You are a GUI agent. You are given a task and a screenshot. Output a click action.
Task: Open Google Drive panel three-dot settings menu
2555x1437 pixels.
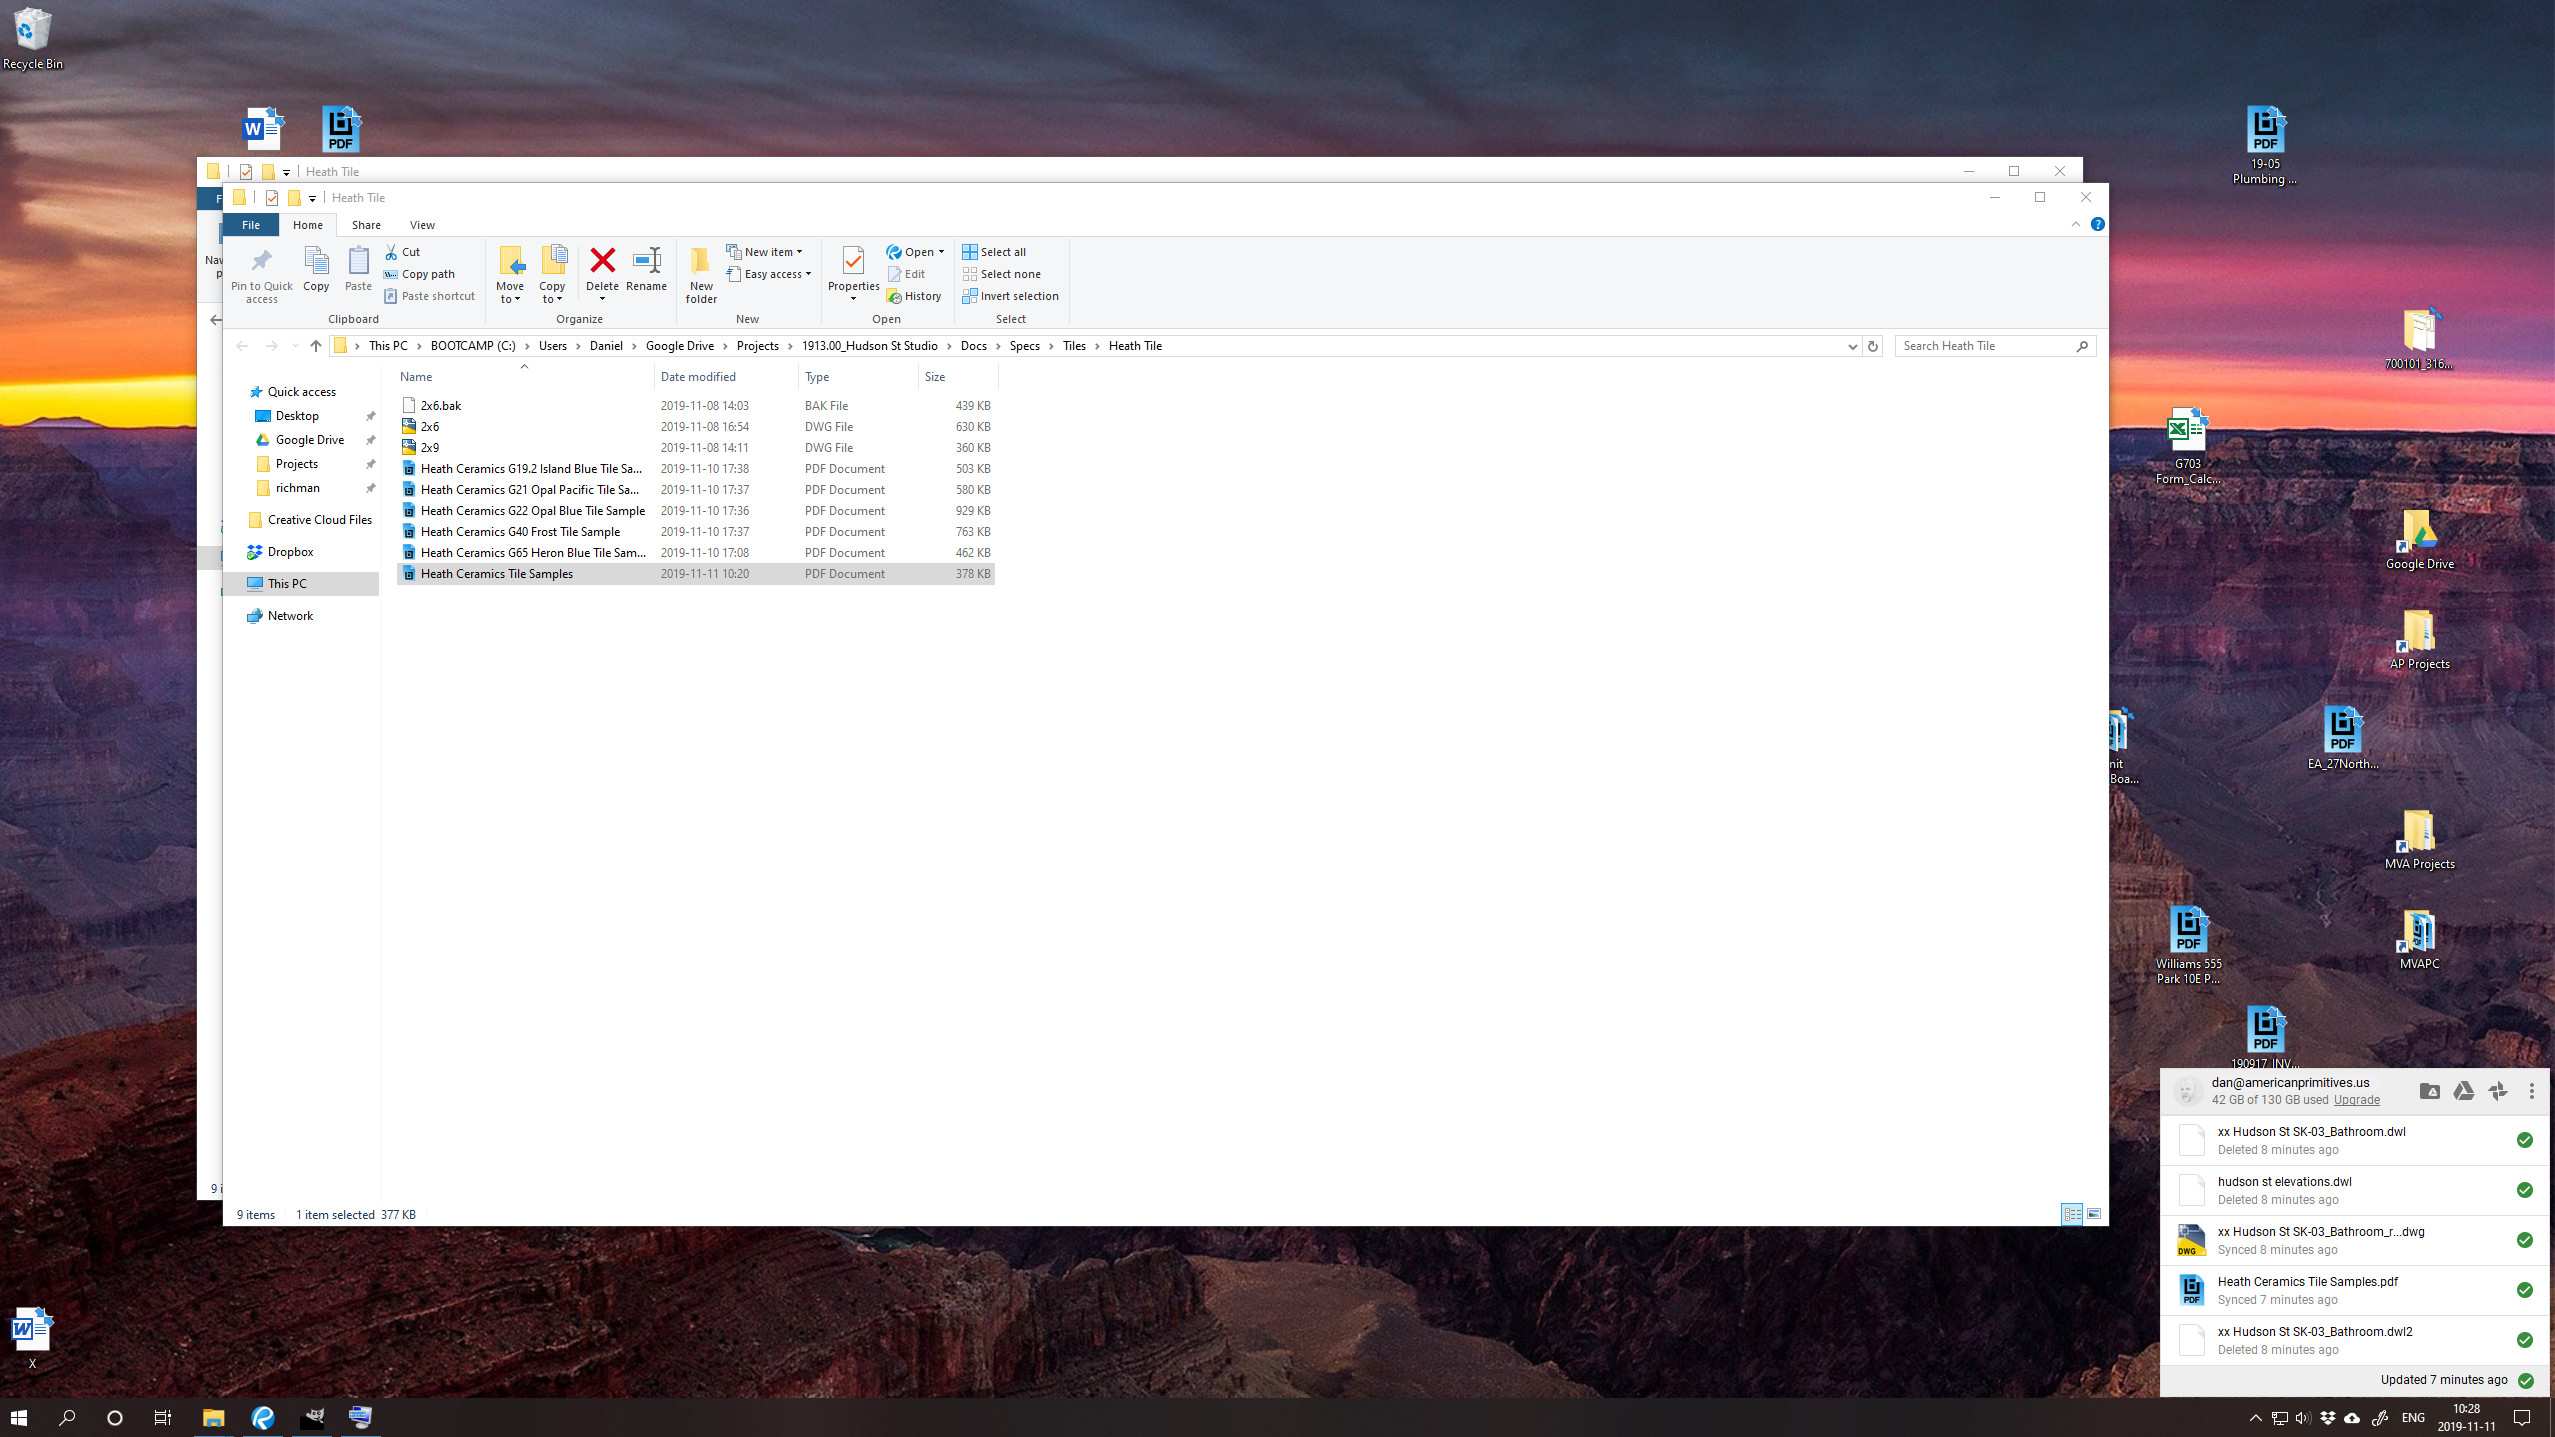click(x=2532, y=1091)
